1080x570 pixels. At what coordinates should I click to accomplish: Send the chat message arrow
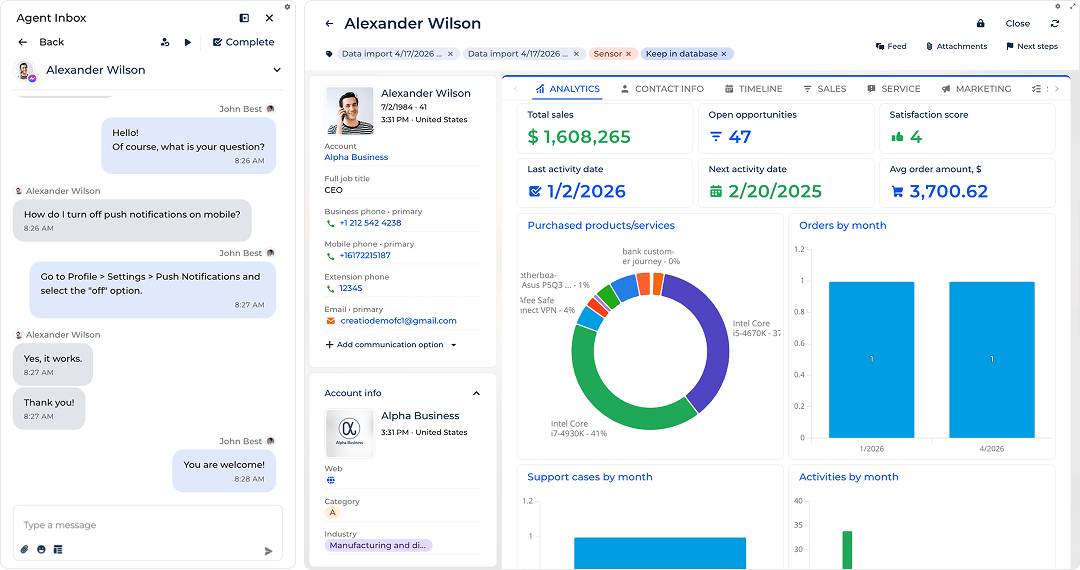(268, 551)
